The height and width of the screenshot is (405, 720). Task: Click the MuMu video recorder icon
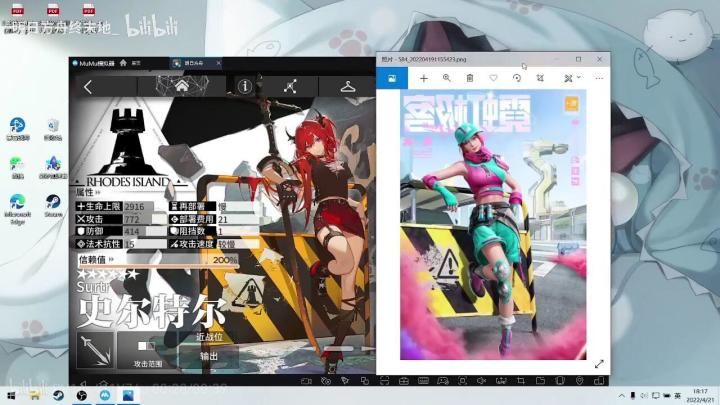tap(306, 381)
